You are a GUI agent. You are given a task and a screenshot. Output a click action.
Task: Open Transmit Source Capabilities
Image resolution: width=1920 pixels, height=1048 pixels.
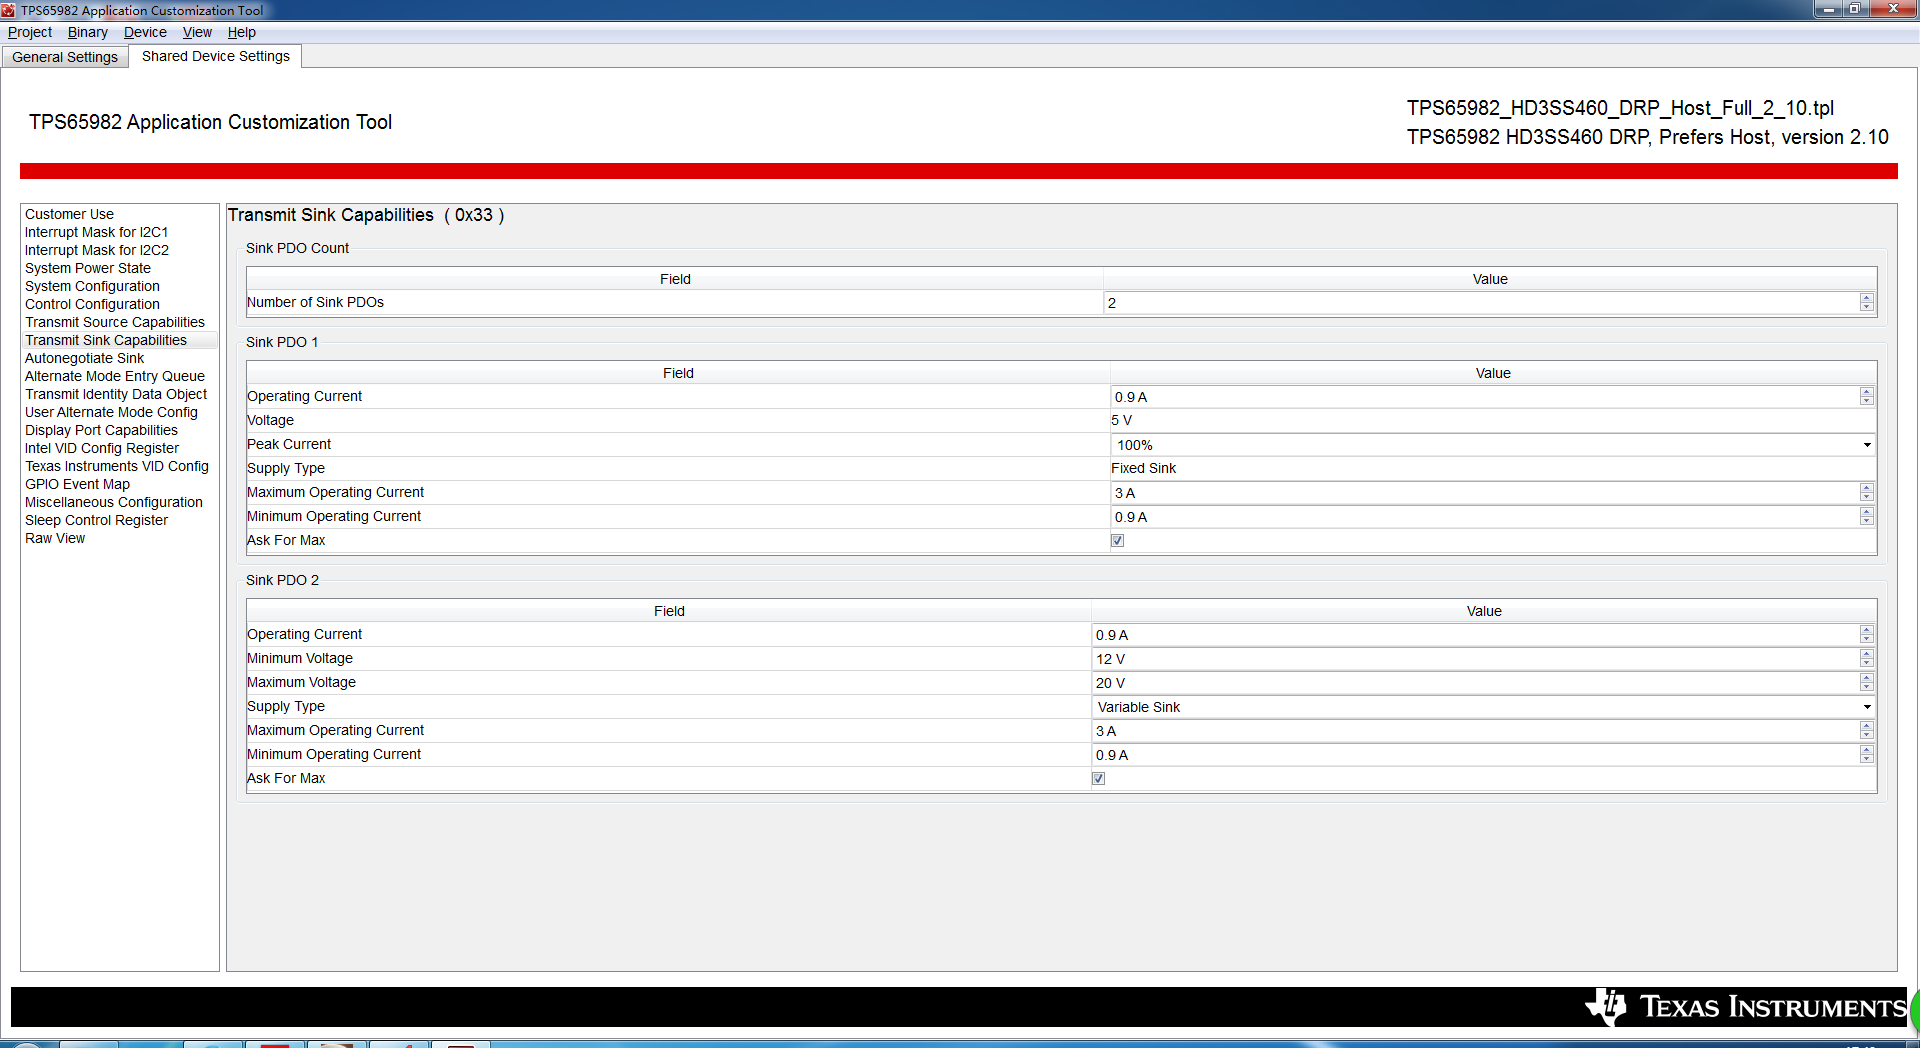tap(115, 322)
